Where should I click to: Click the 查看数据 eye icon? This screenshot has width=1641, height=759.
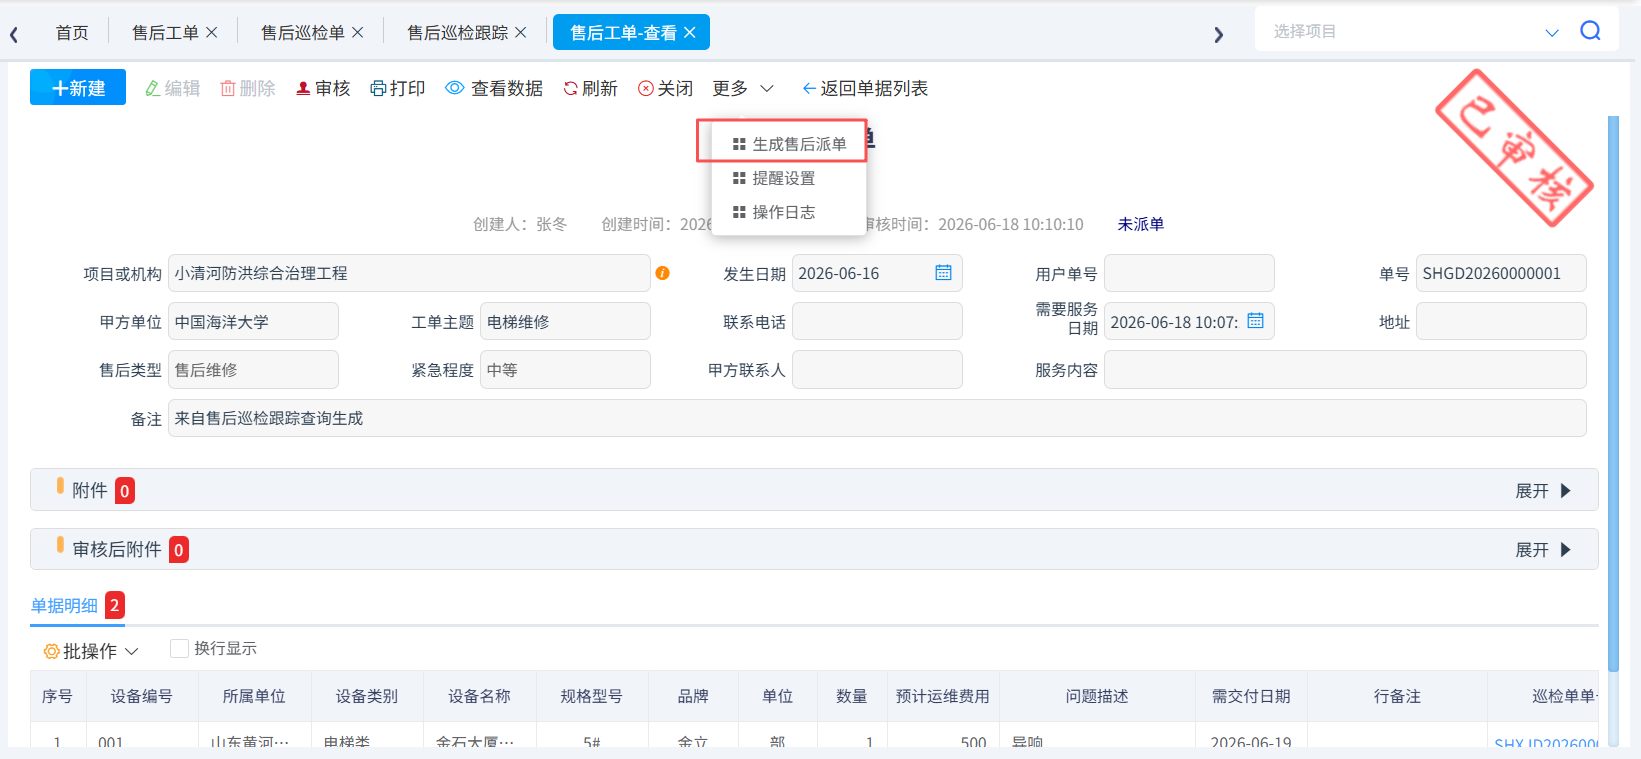(454, 88)
